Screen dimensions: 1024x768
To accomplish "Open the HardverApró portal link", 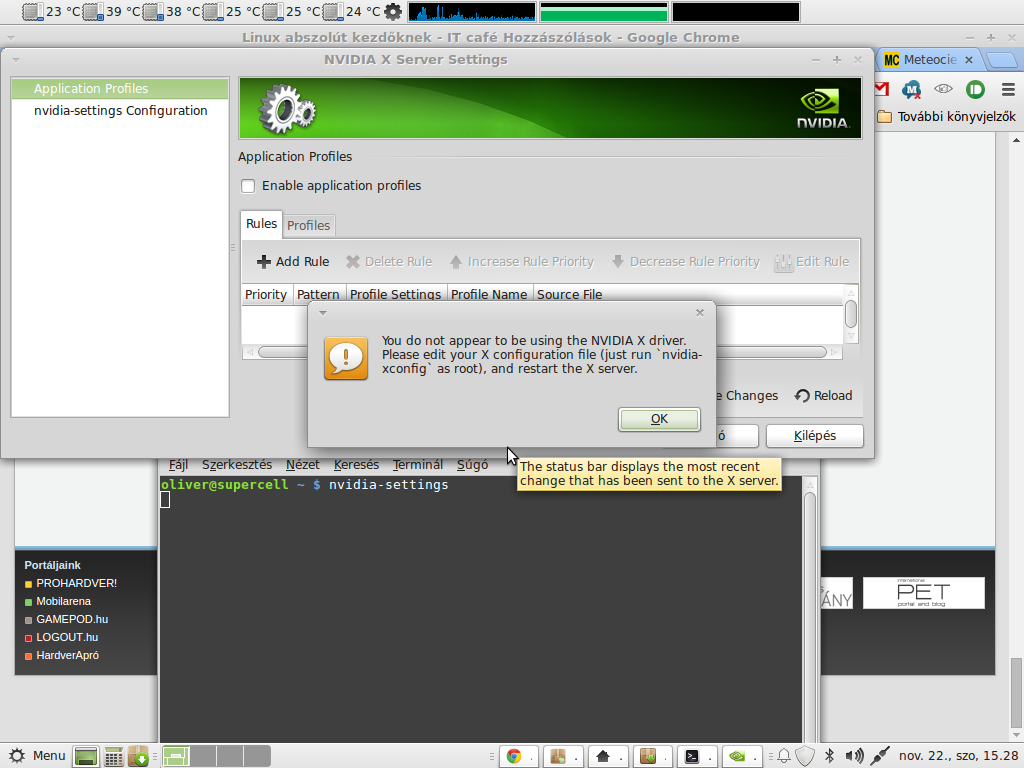I will click(x=67, y=655).
